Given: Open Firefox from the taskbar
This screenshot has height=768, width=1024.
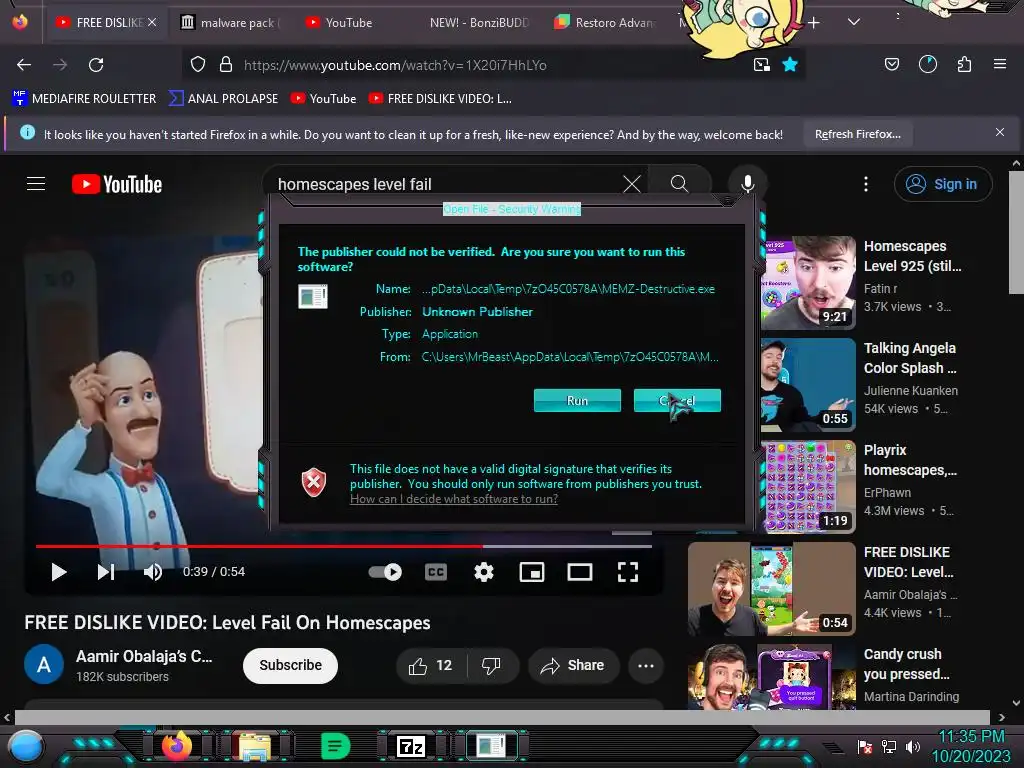Looking at the screenshot, I should pos(176,745).
